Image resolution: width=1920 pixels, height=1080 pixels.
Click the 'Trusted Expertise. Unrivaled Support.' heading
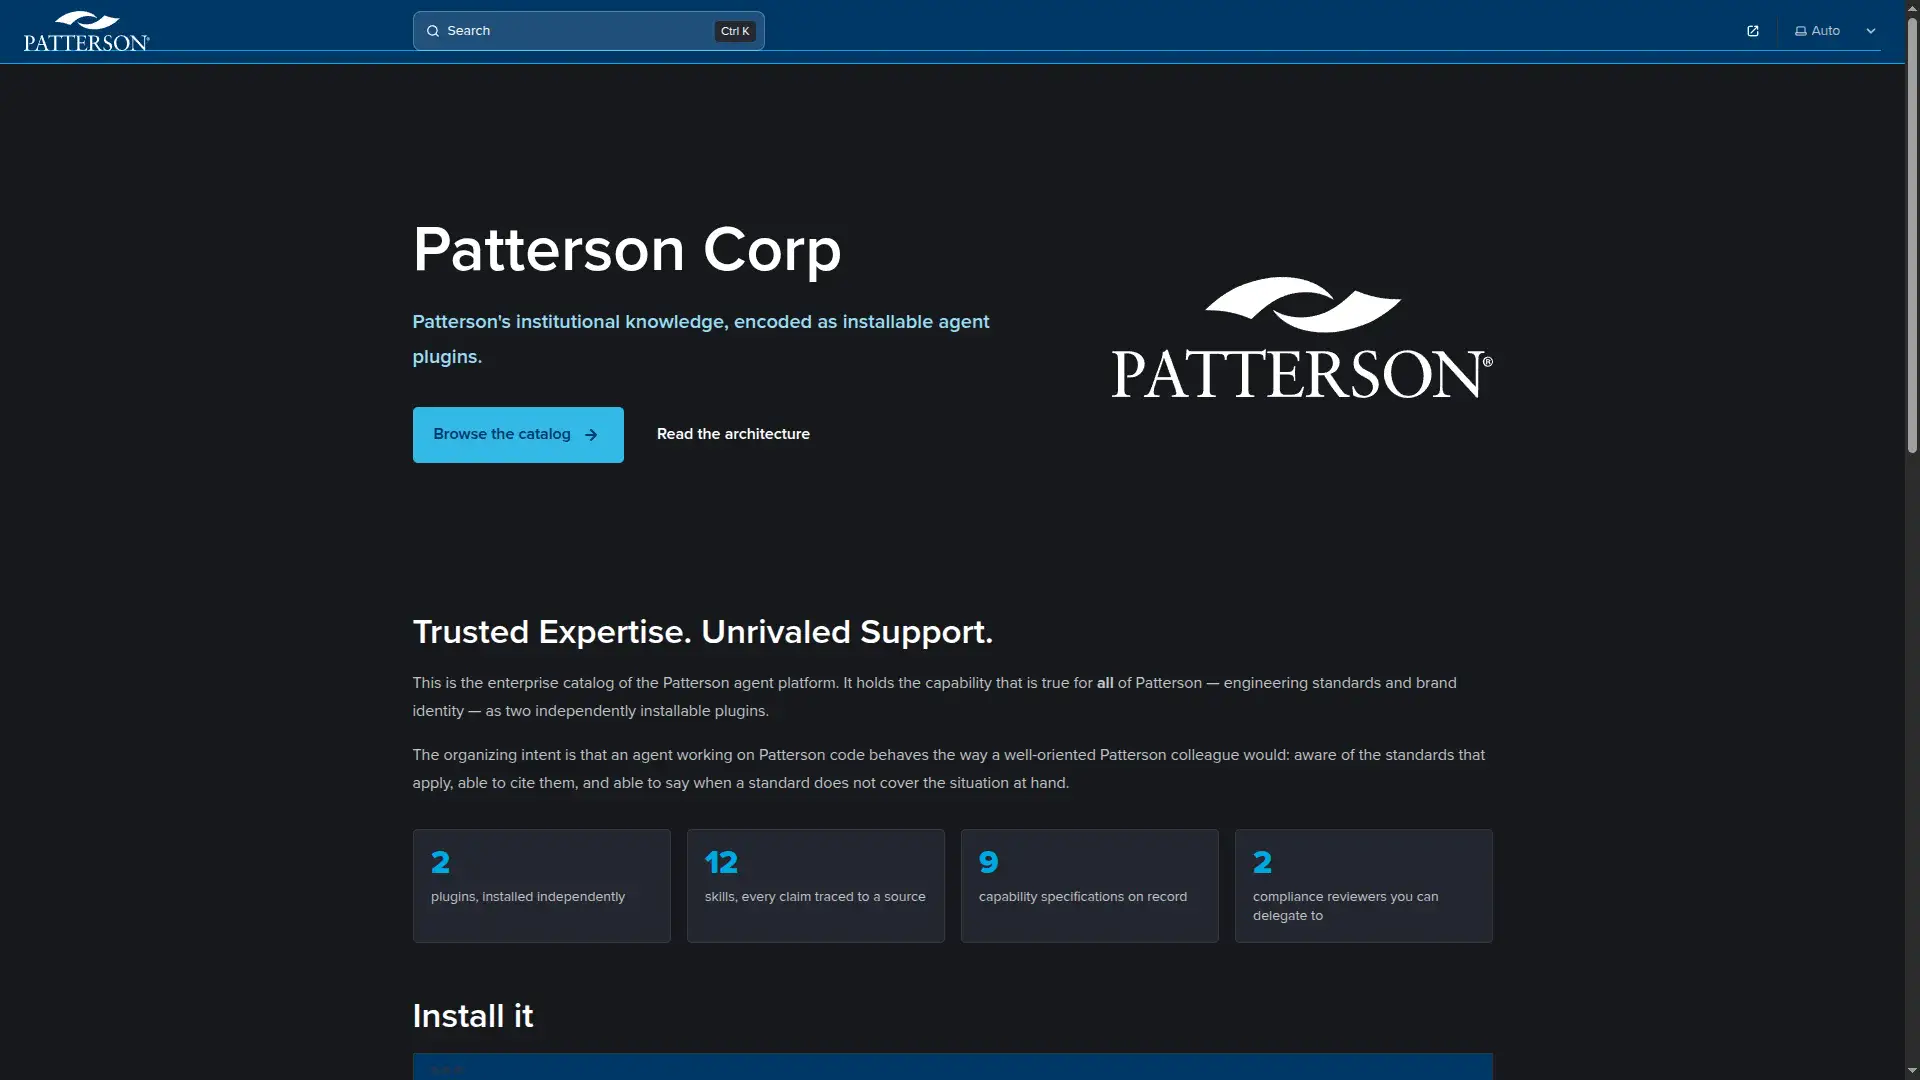tap(703, 632)
